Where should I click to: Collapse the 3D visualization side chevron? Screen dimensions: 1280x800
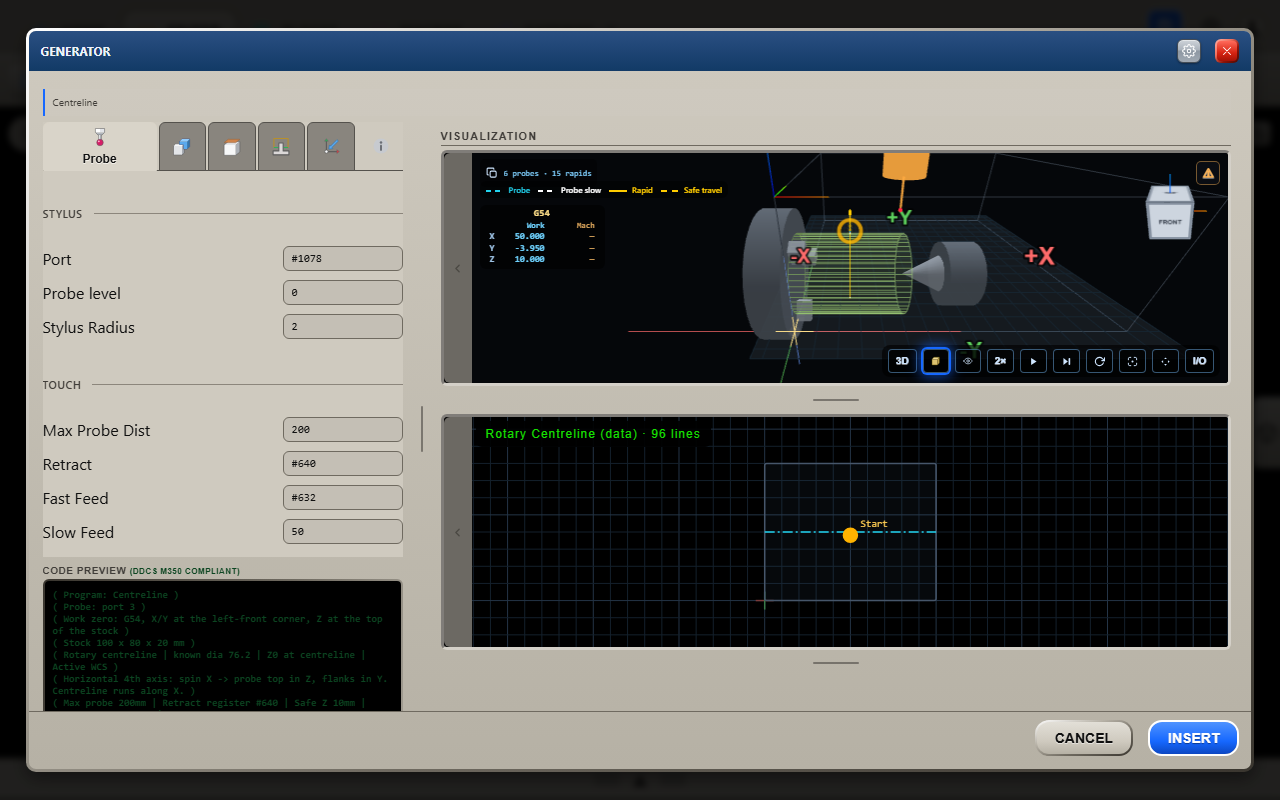[458, 268]
